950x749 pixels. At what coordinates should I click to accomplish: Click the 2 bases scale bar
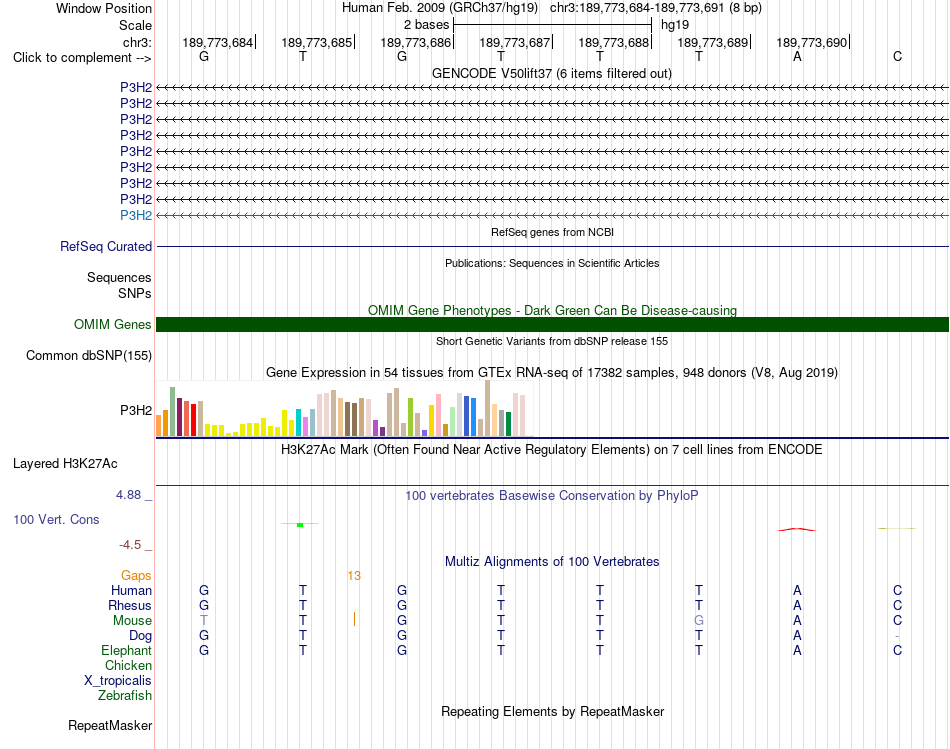point(552,25)
